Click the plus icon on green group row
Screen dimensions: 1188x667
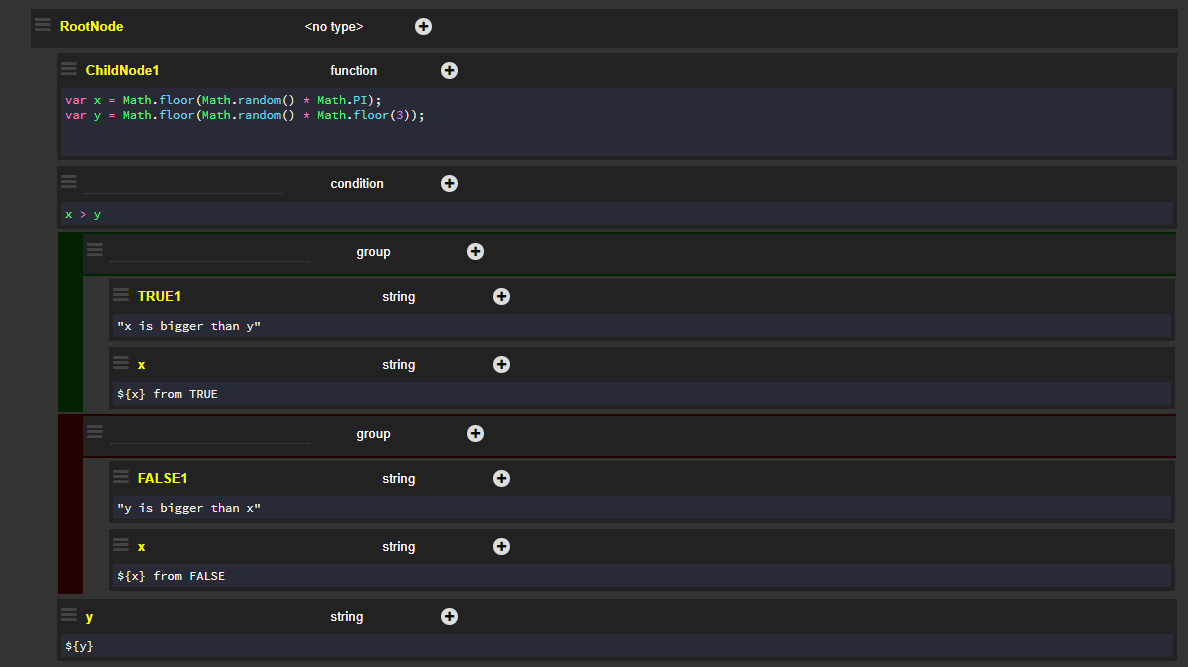(475, 252)
